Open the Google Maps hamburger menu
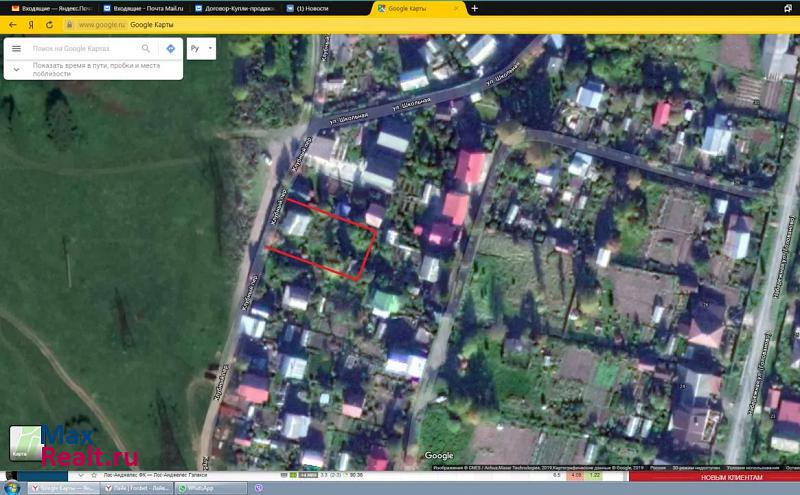 (16, 48)
